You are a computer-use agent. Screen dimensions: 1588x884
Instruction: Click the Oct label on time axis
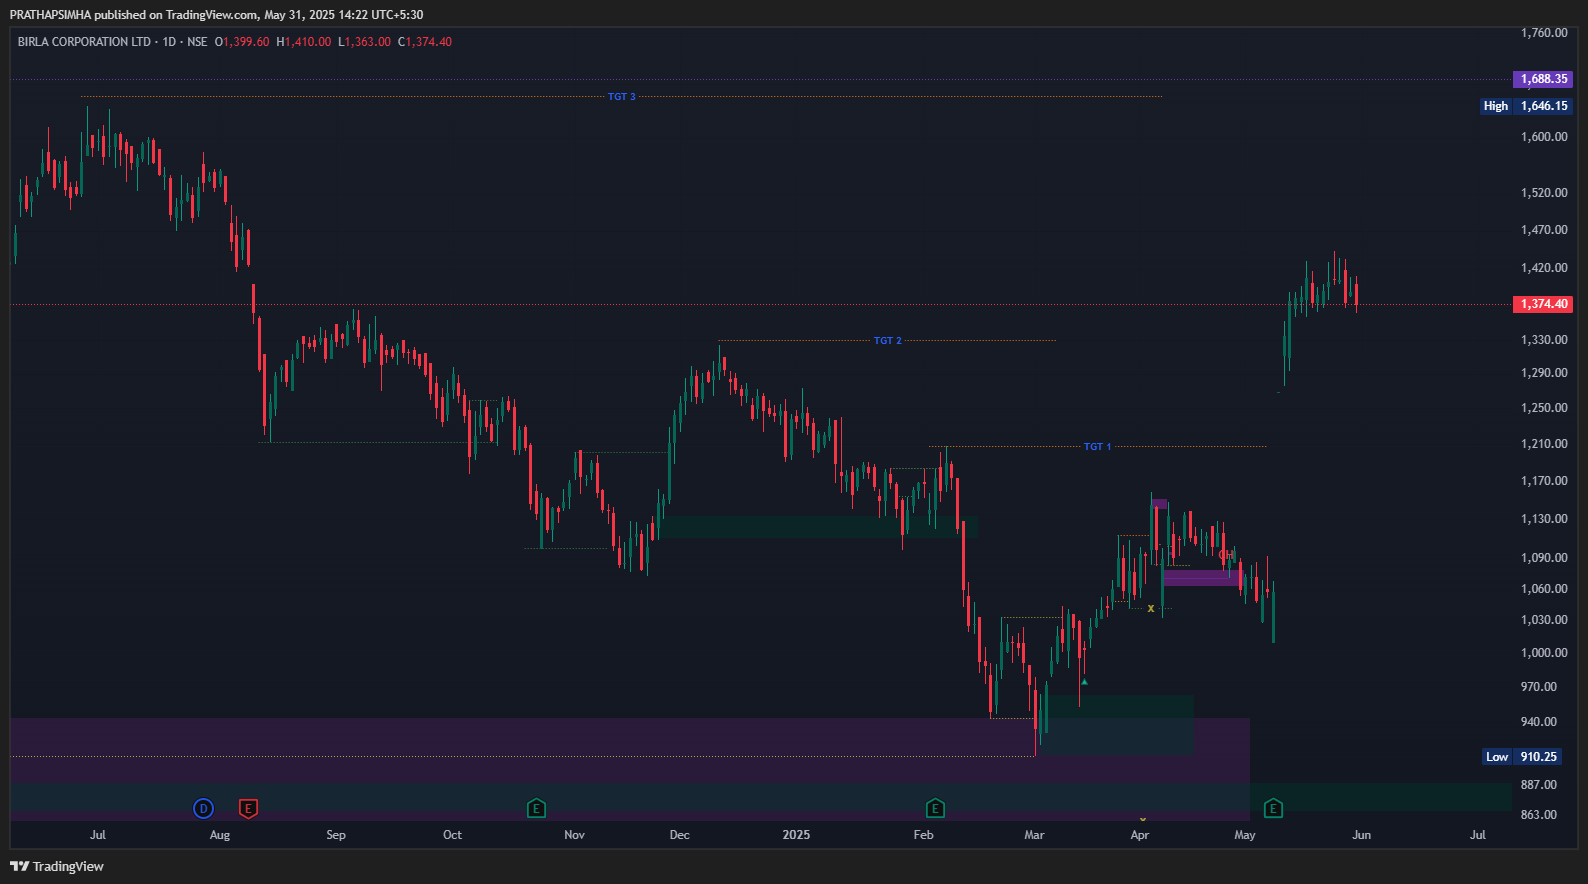tap(453, 835)
